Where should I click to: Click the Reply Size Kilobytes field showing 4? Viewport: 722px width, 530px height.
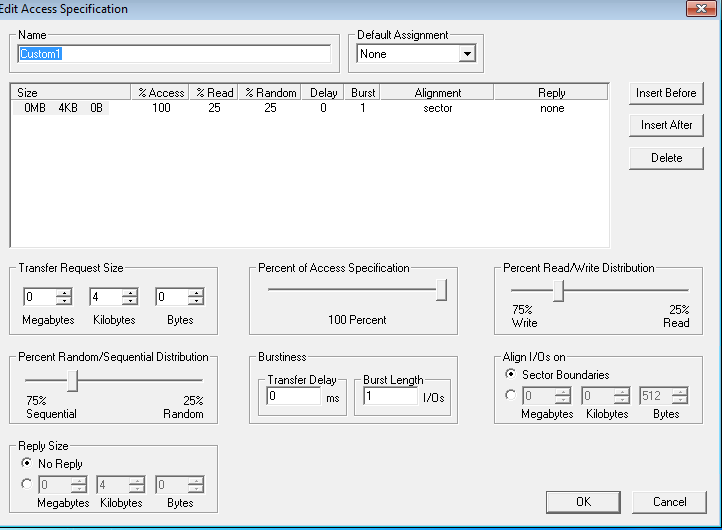[x=113, y=485]
